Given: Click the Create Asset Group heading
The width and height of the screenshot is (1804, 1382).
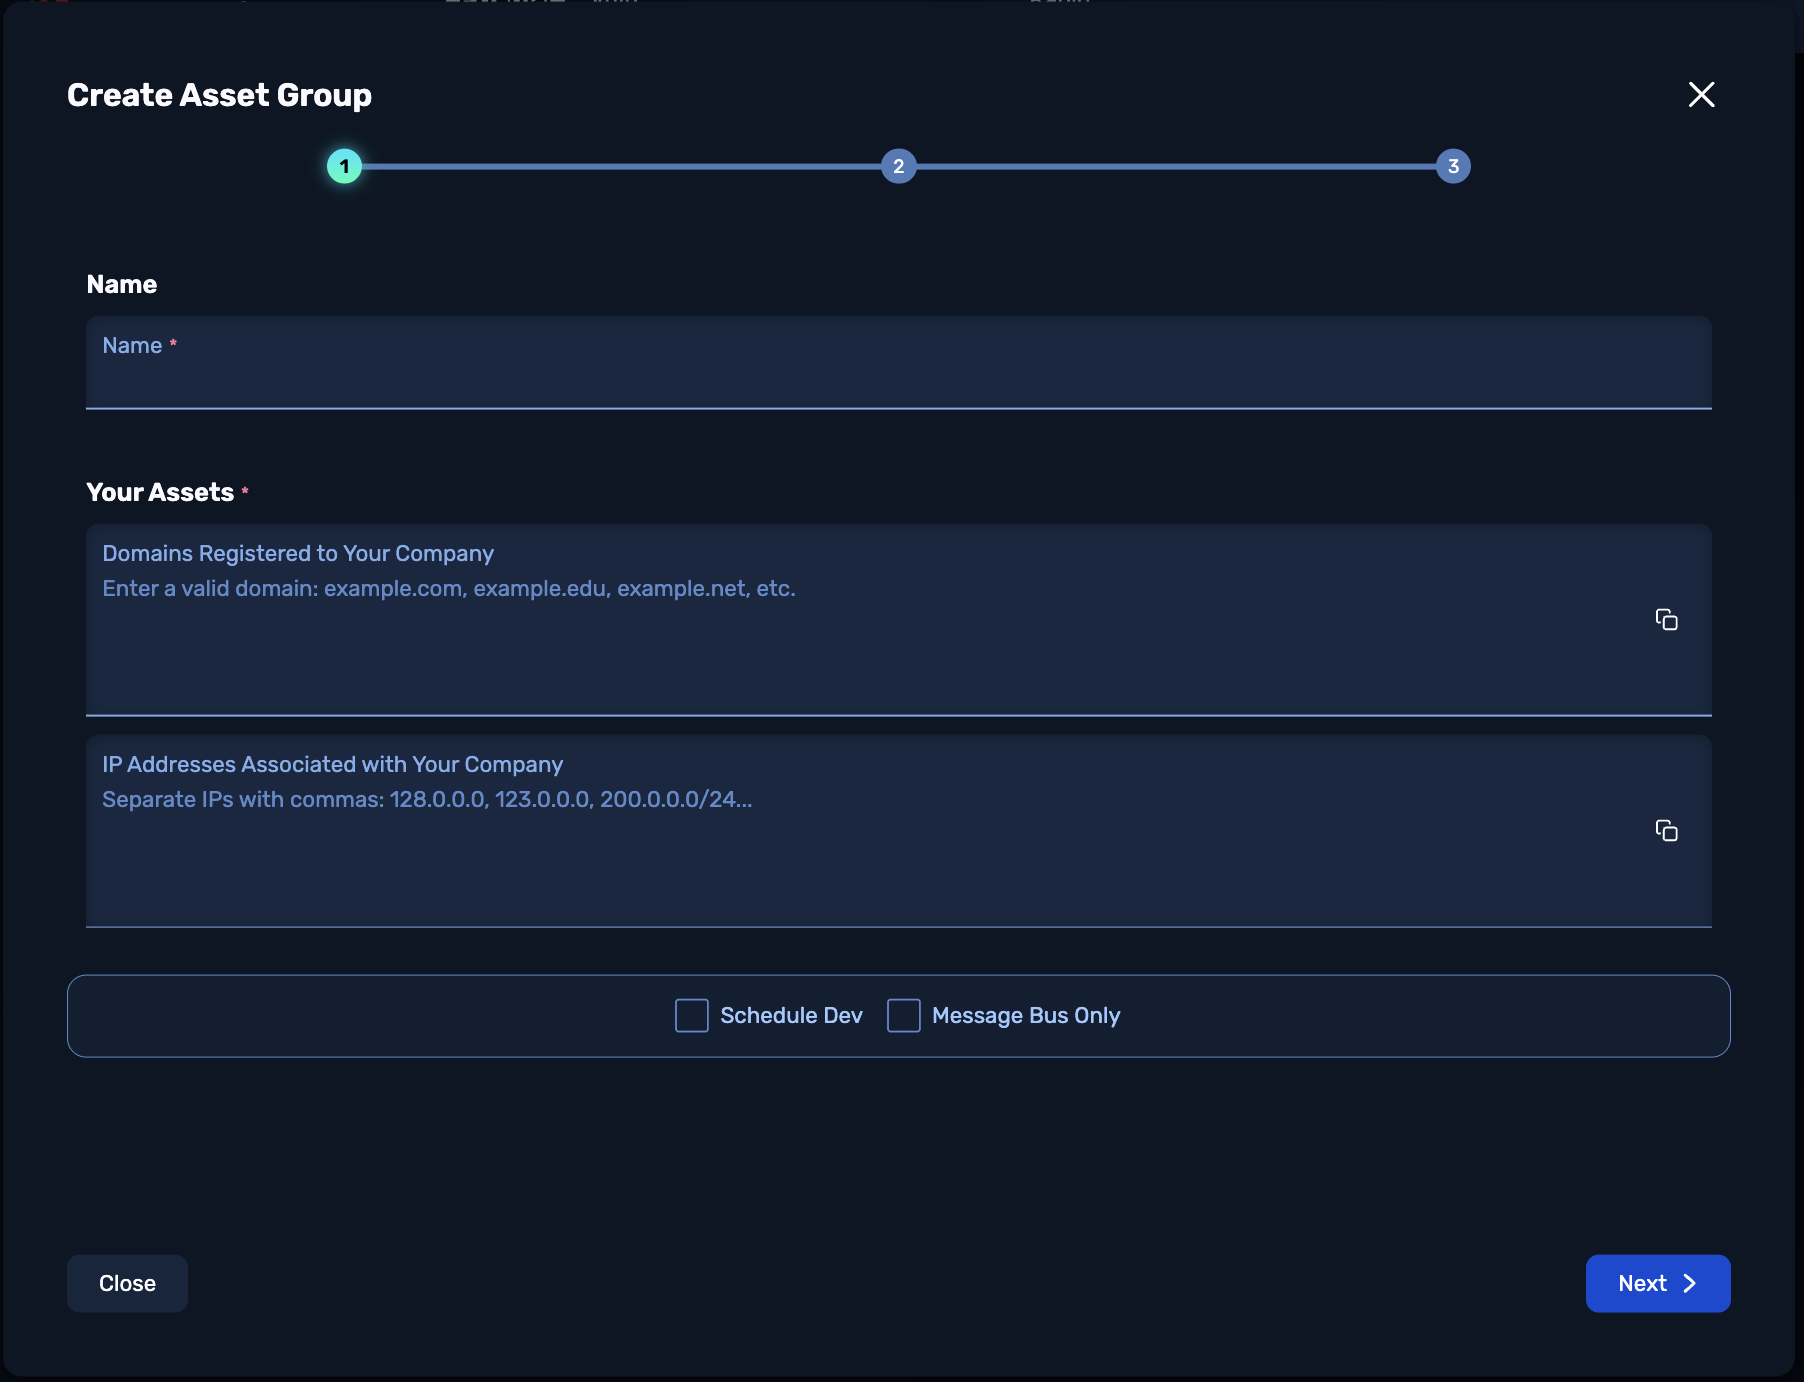Looking at the screenshot, I should coord(218,94).
